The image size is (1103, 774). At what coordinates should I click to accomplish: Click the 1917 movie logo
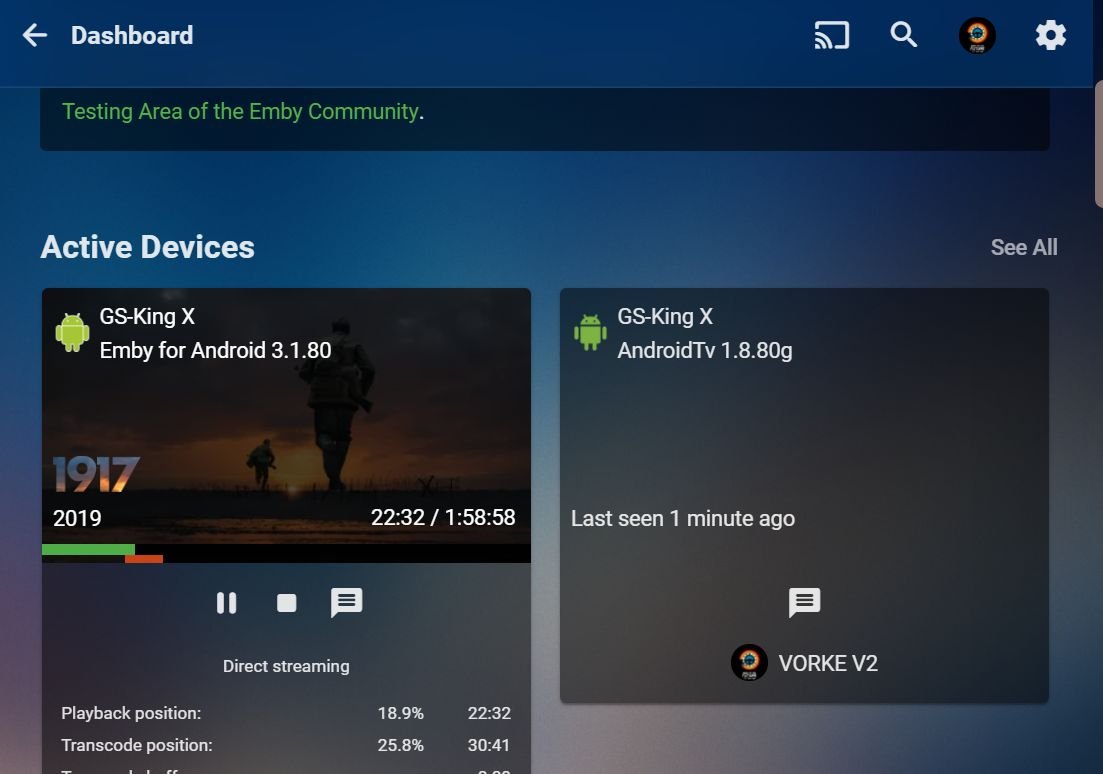coord(96,474)
